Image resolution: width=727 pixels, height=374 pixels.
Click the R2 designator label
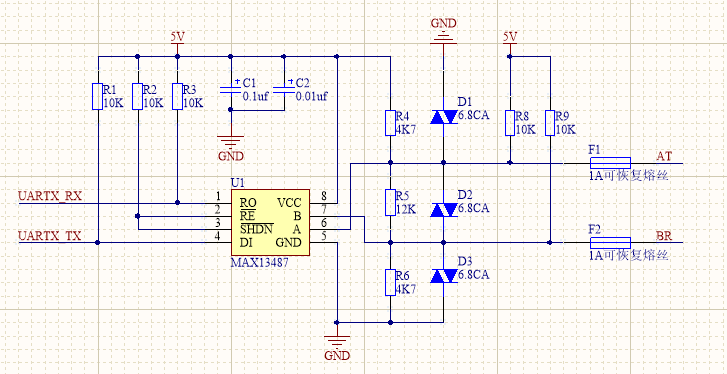click(x=150, y=89)
